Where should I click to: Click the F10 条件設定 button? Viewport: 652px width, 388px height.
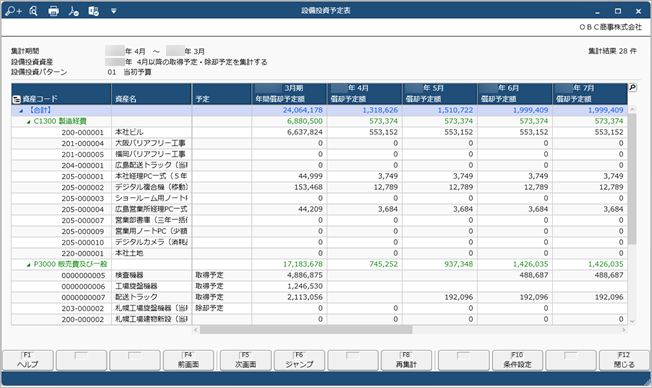point(517,360)
